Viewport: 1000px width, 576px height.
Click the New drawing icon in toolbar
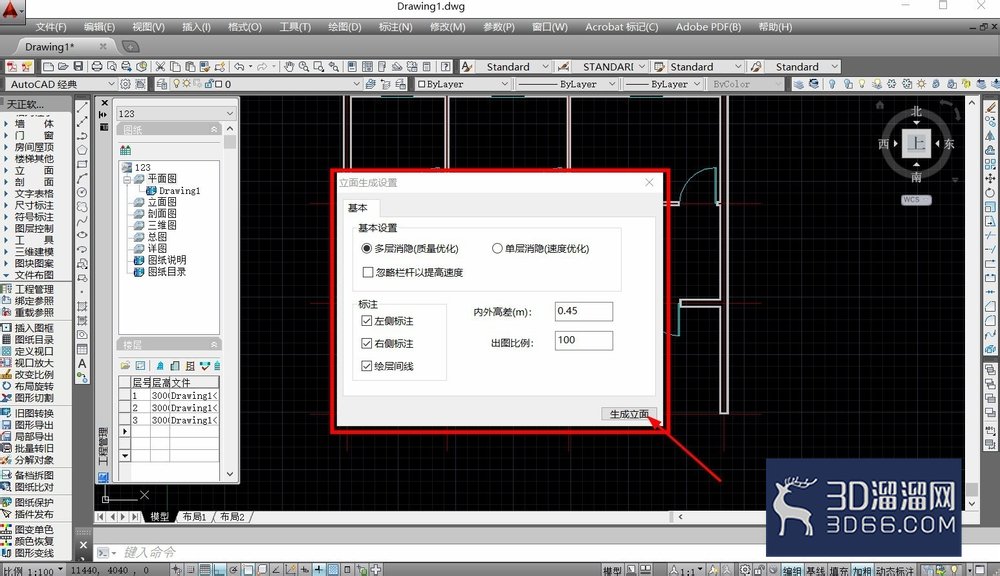click(48, 66)
